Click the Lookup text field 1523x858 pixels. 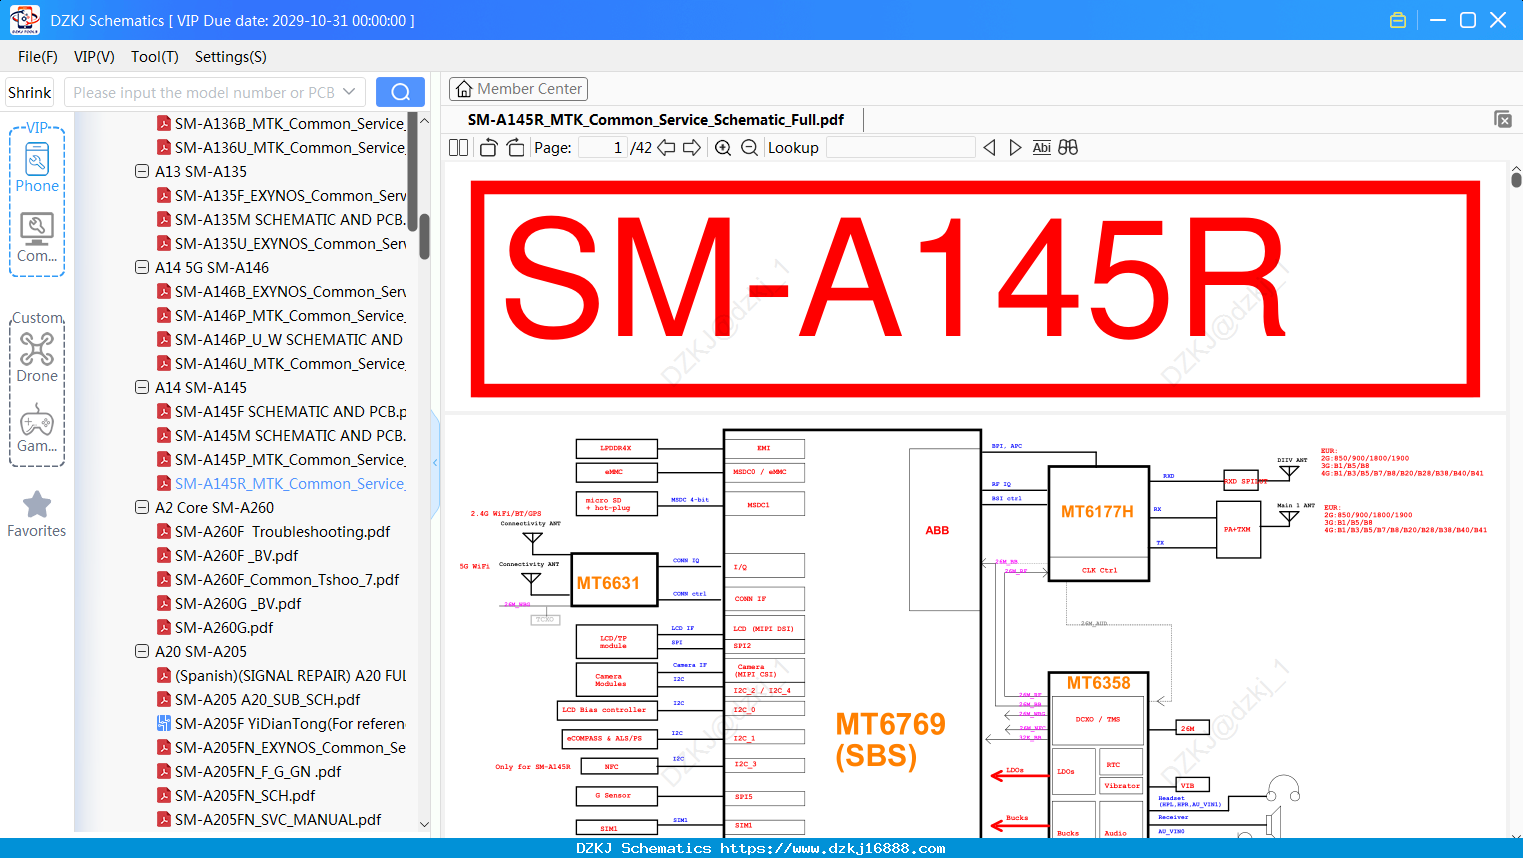(x=901, y=148)
